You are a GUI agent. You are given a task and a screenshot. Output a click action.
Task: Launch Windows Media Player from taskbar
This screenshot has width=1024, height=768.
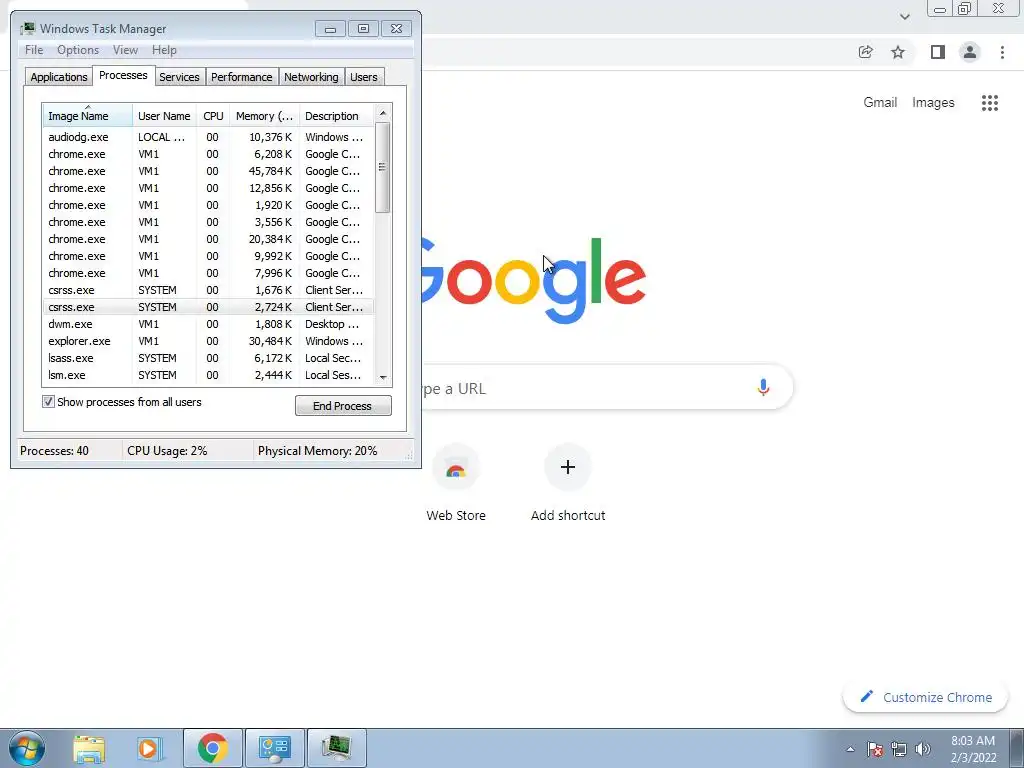(x=150, y=748)
